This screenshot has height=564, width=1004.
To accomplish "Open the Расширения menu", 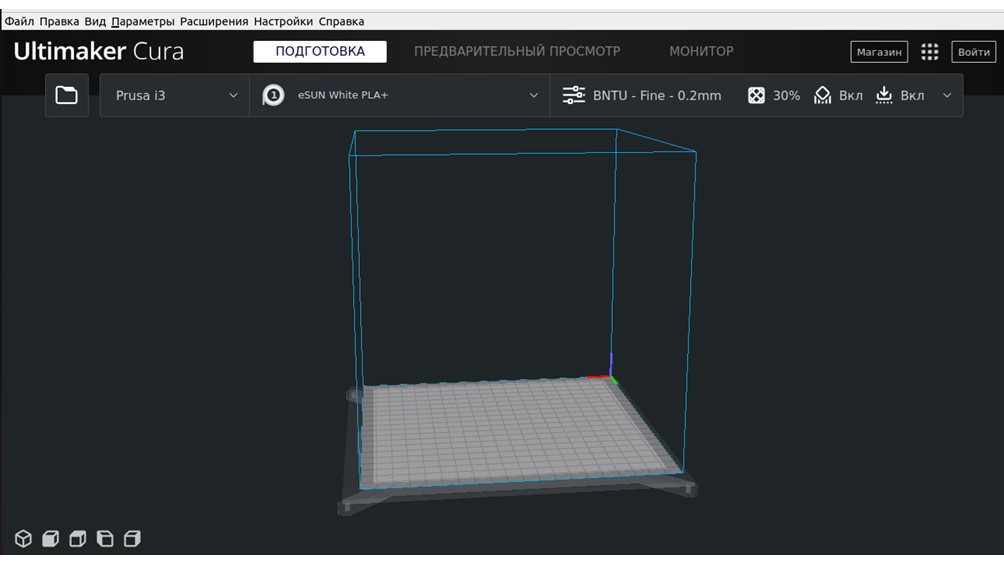I will tap(213, 21).
